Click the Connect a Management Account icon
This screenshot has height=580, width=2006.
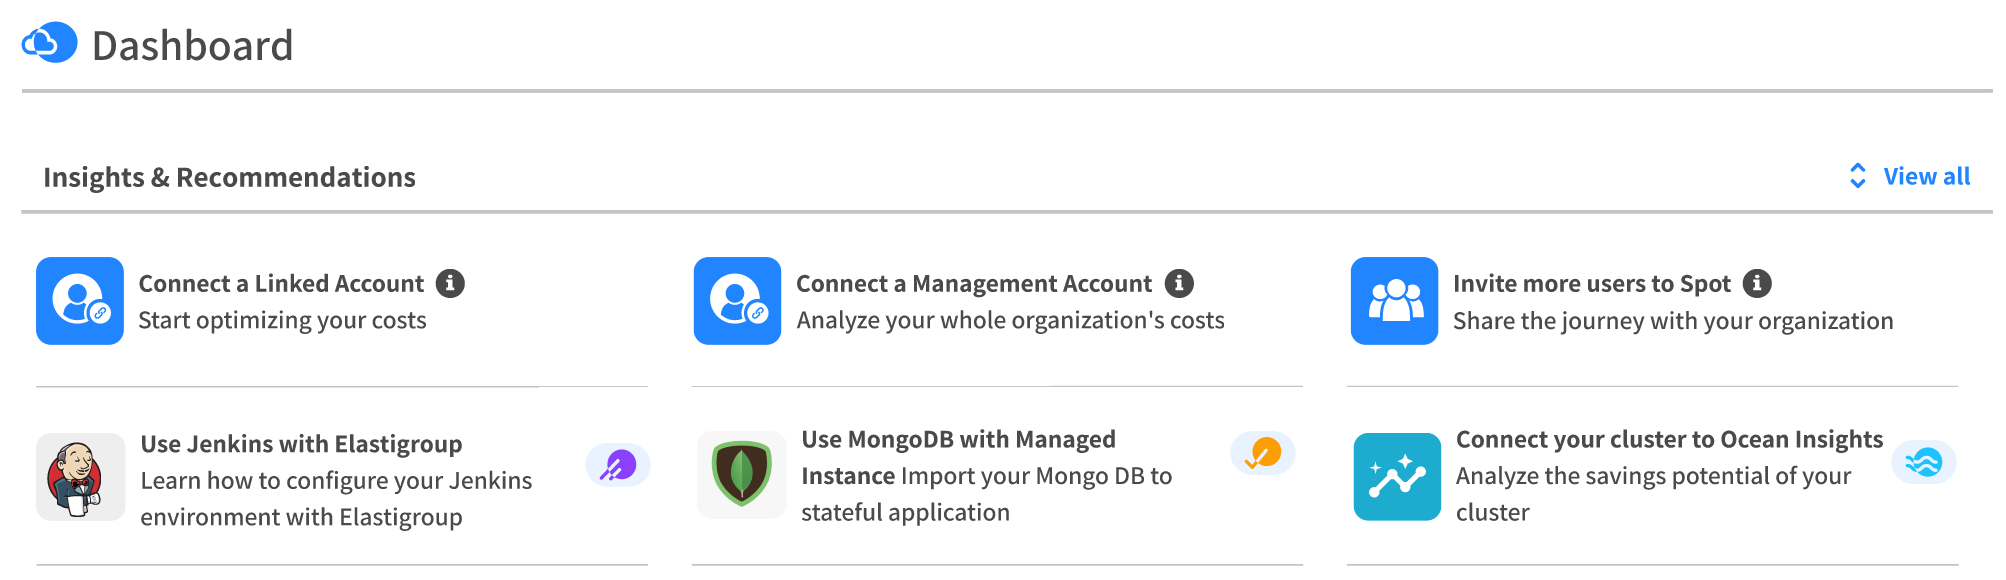point(737,301)
